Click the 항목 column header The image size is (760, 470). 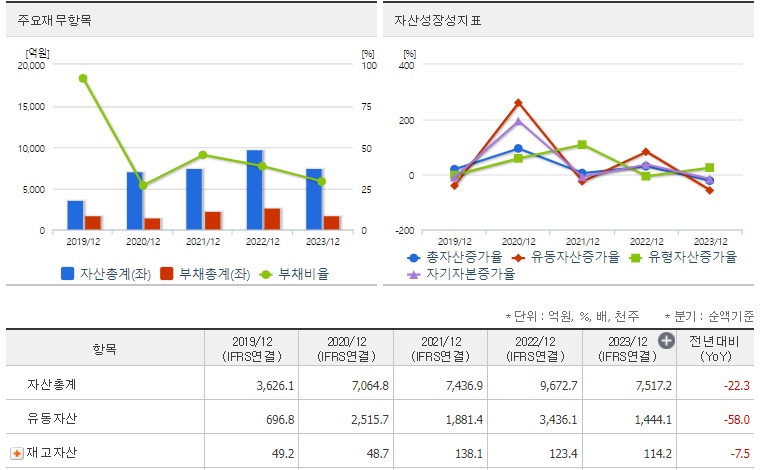(x=105, y=348)
